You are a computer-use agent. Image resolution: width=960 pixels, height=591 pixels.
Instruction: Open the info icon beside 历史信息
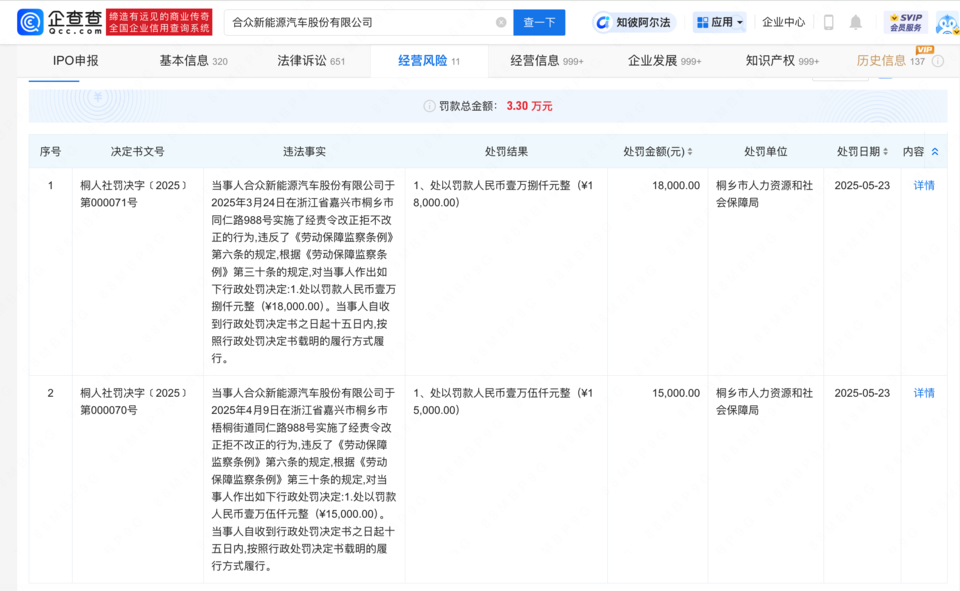click(x=937, y=61)
